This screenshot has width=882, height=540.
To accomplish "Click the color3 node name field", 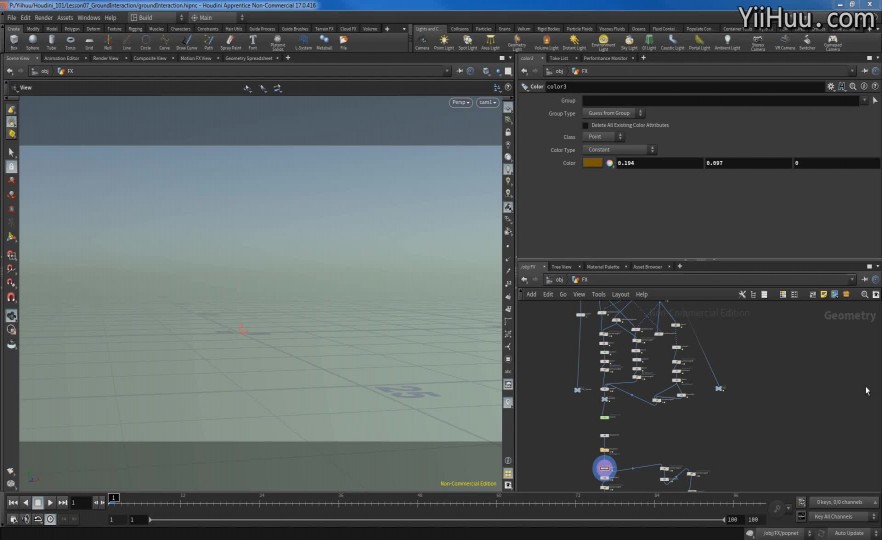I will pos(684,87).
